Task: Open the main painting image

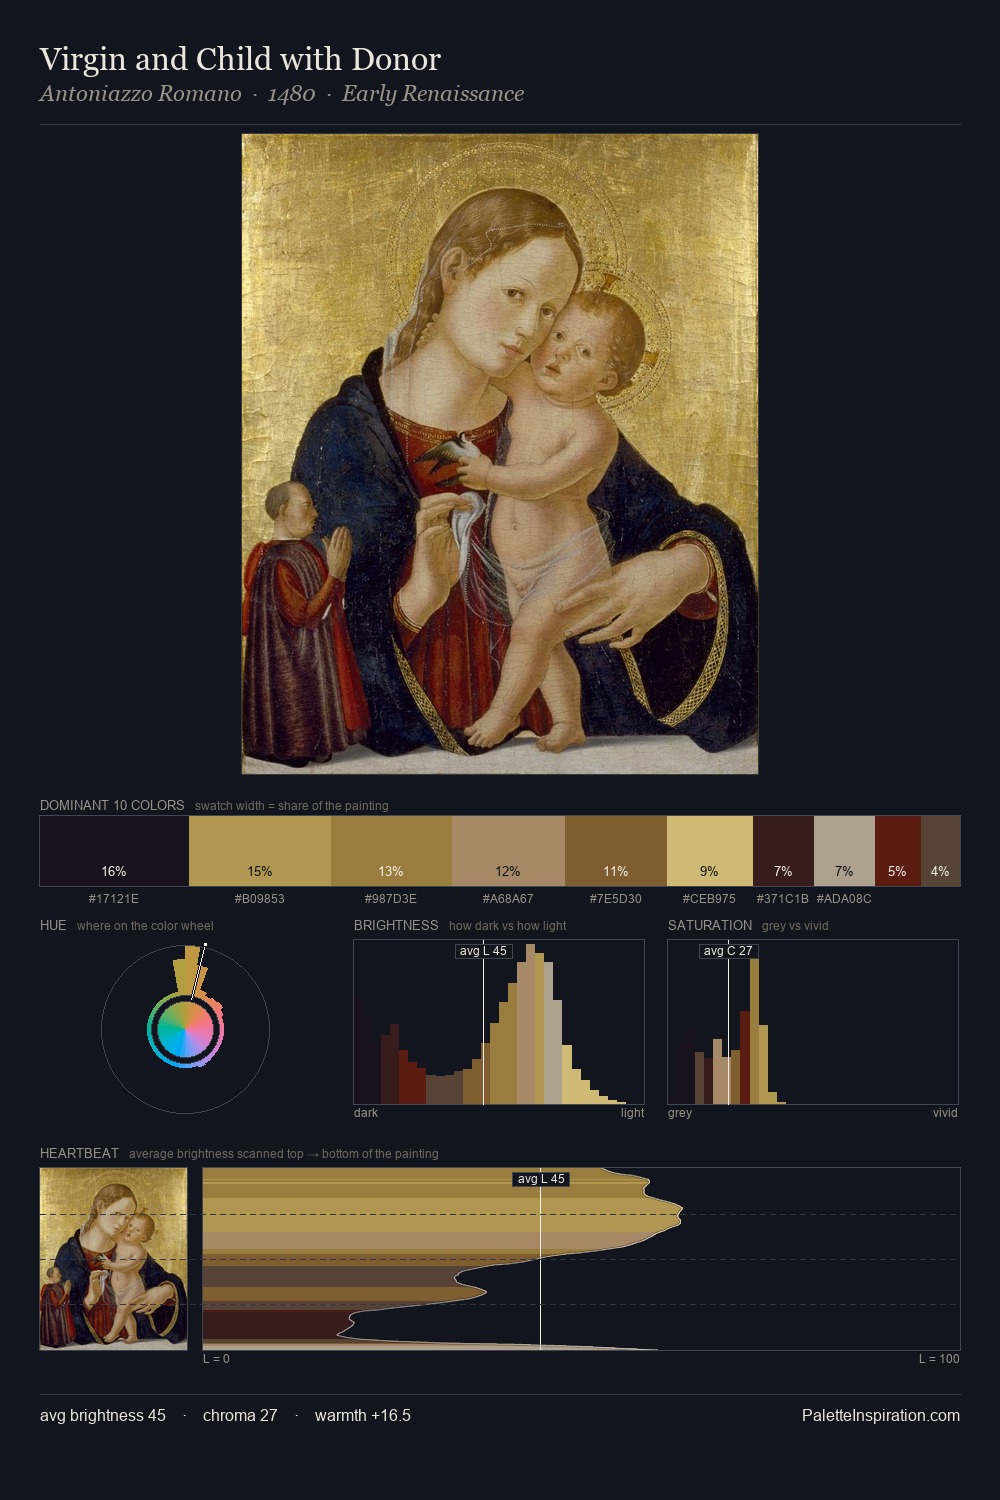Action: point(500,454)
